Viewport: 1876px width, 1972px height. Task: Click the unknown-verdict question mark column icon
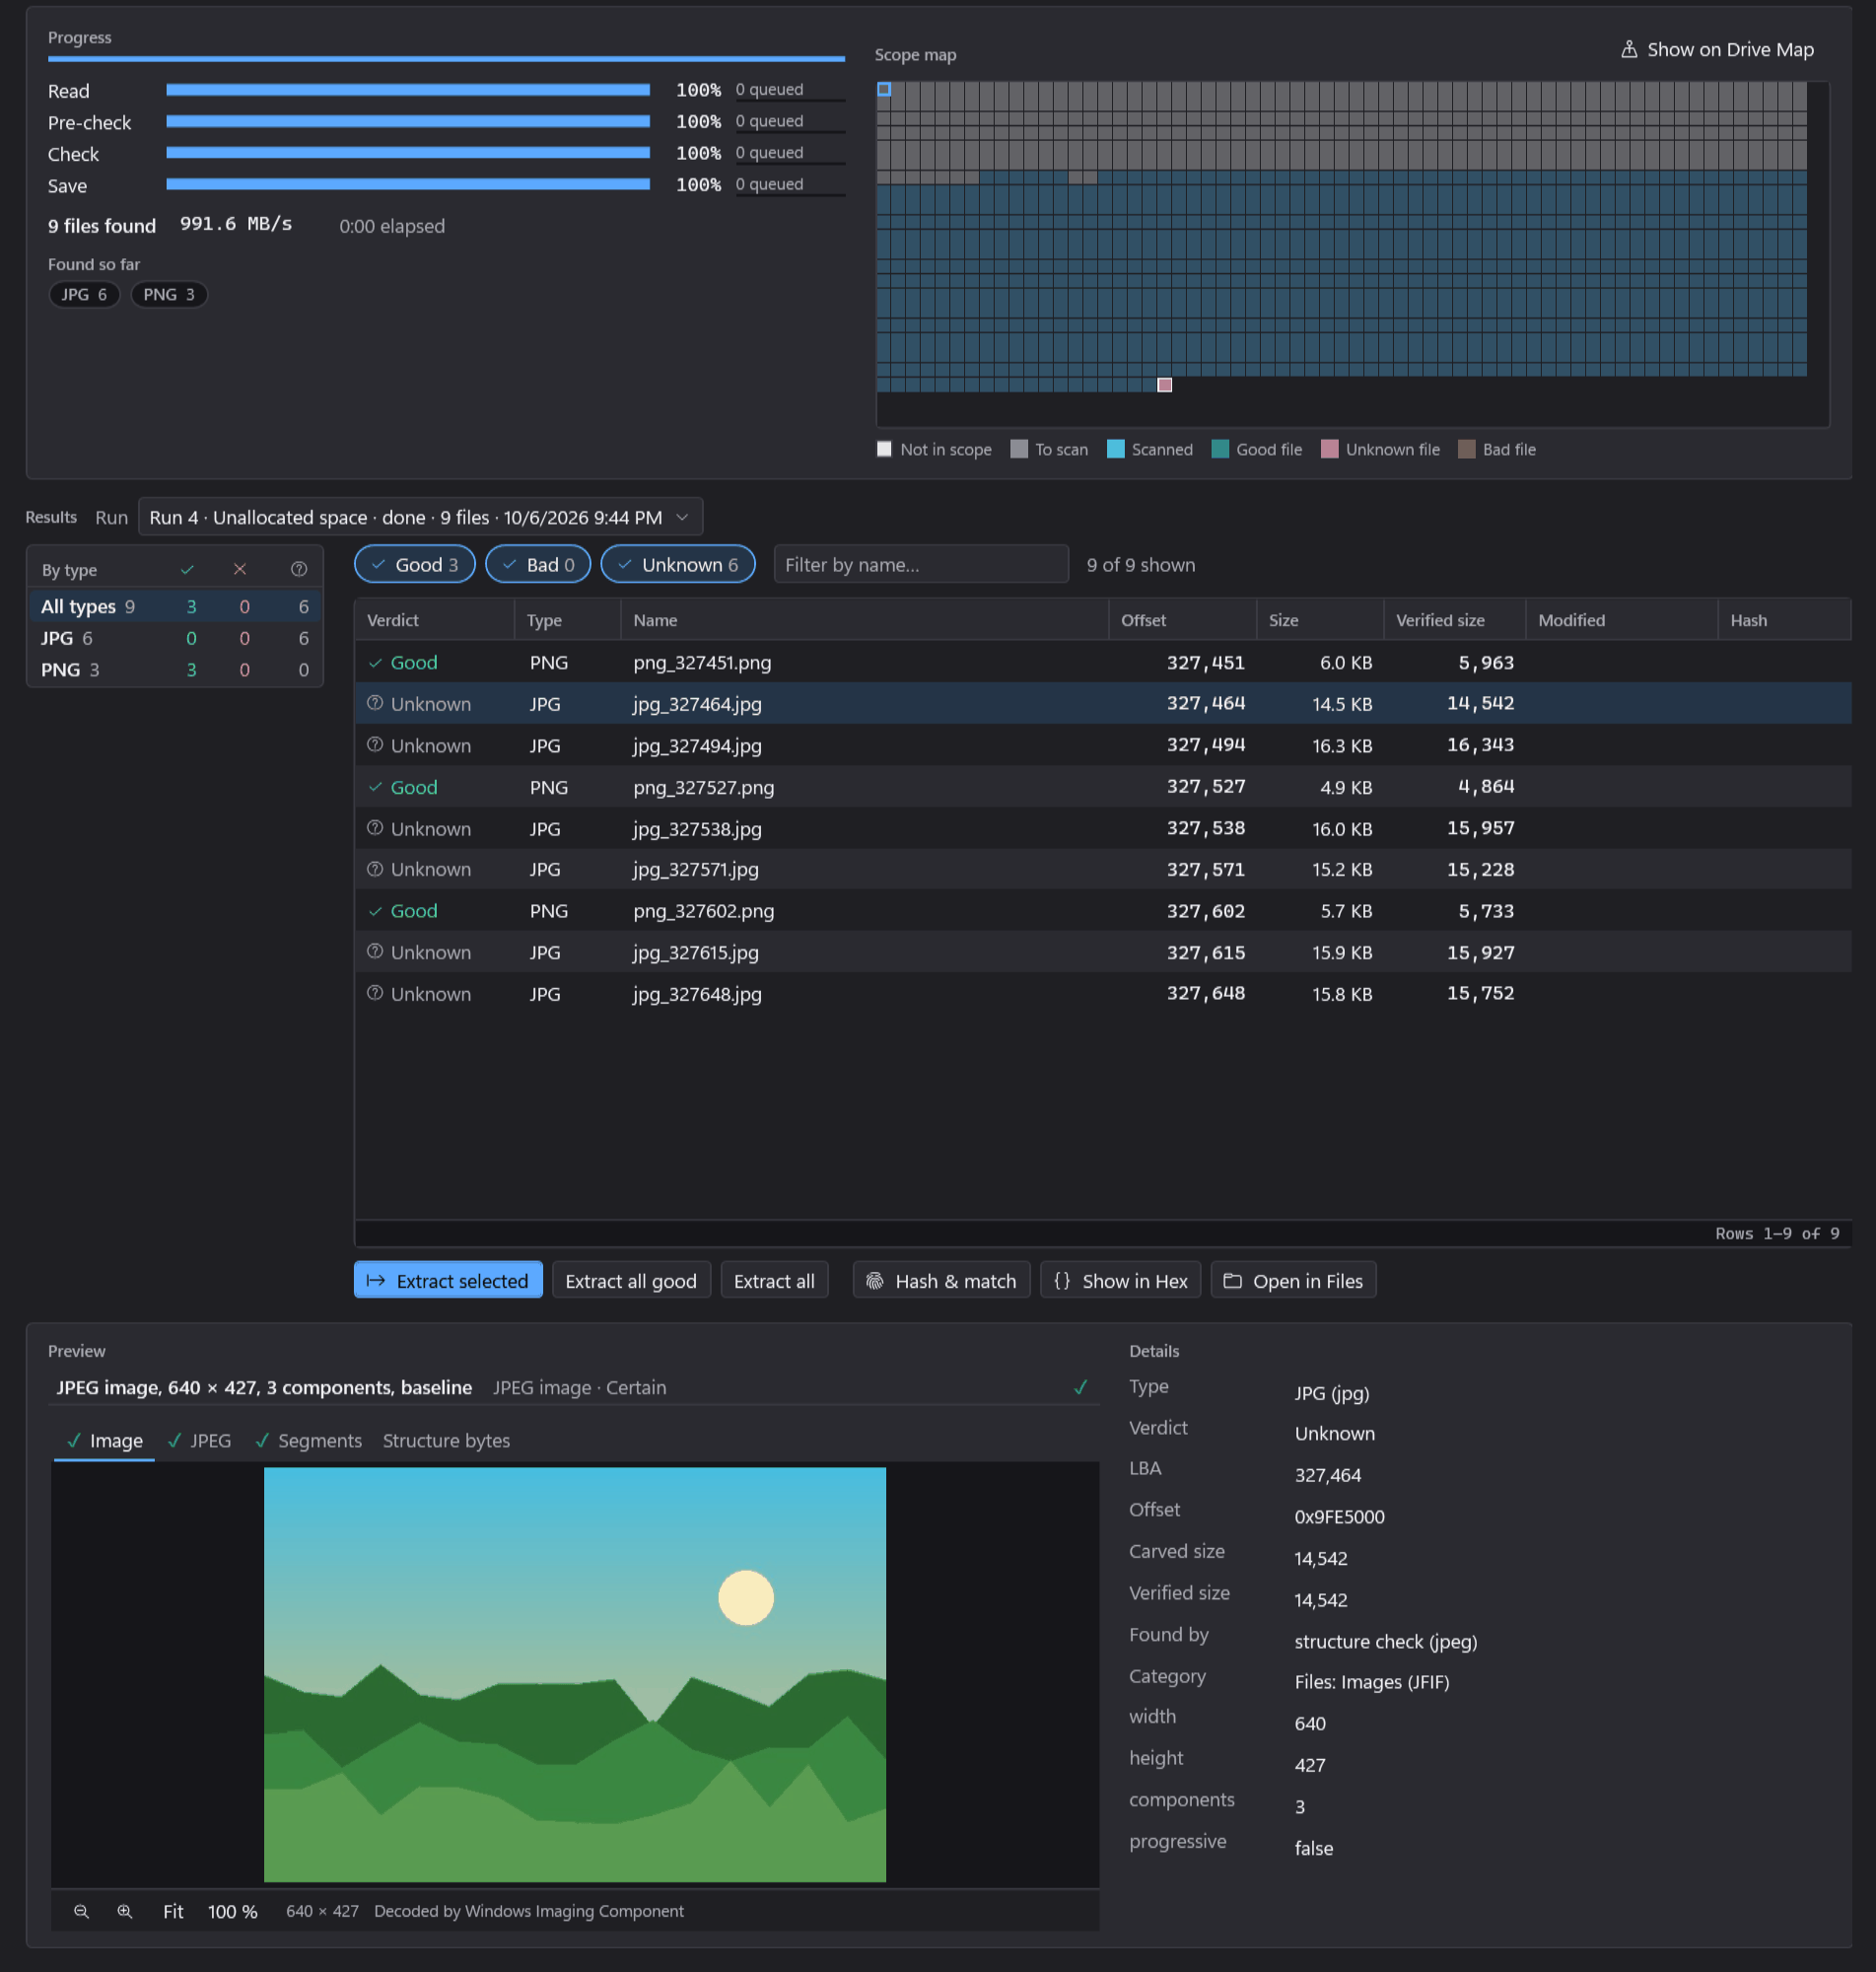pyautogui.click(x=299, y=569)
